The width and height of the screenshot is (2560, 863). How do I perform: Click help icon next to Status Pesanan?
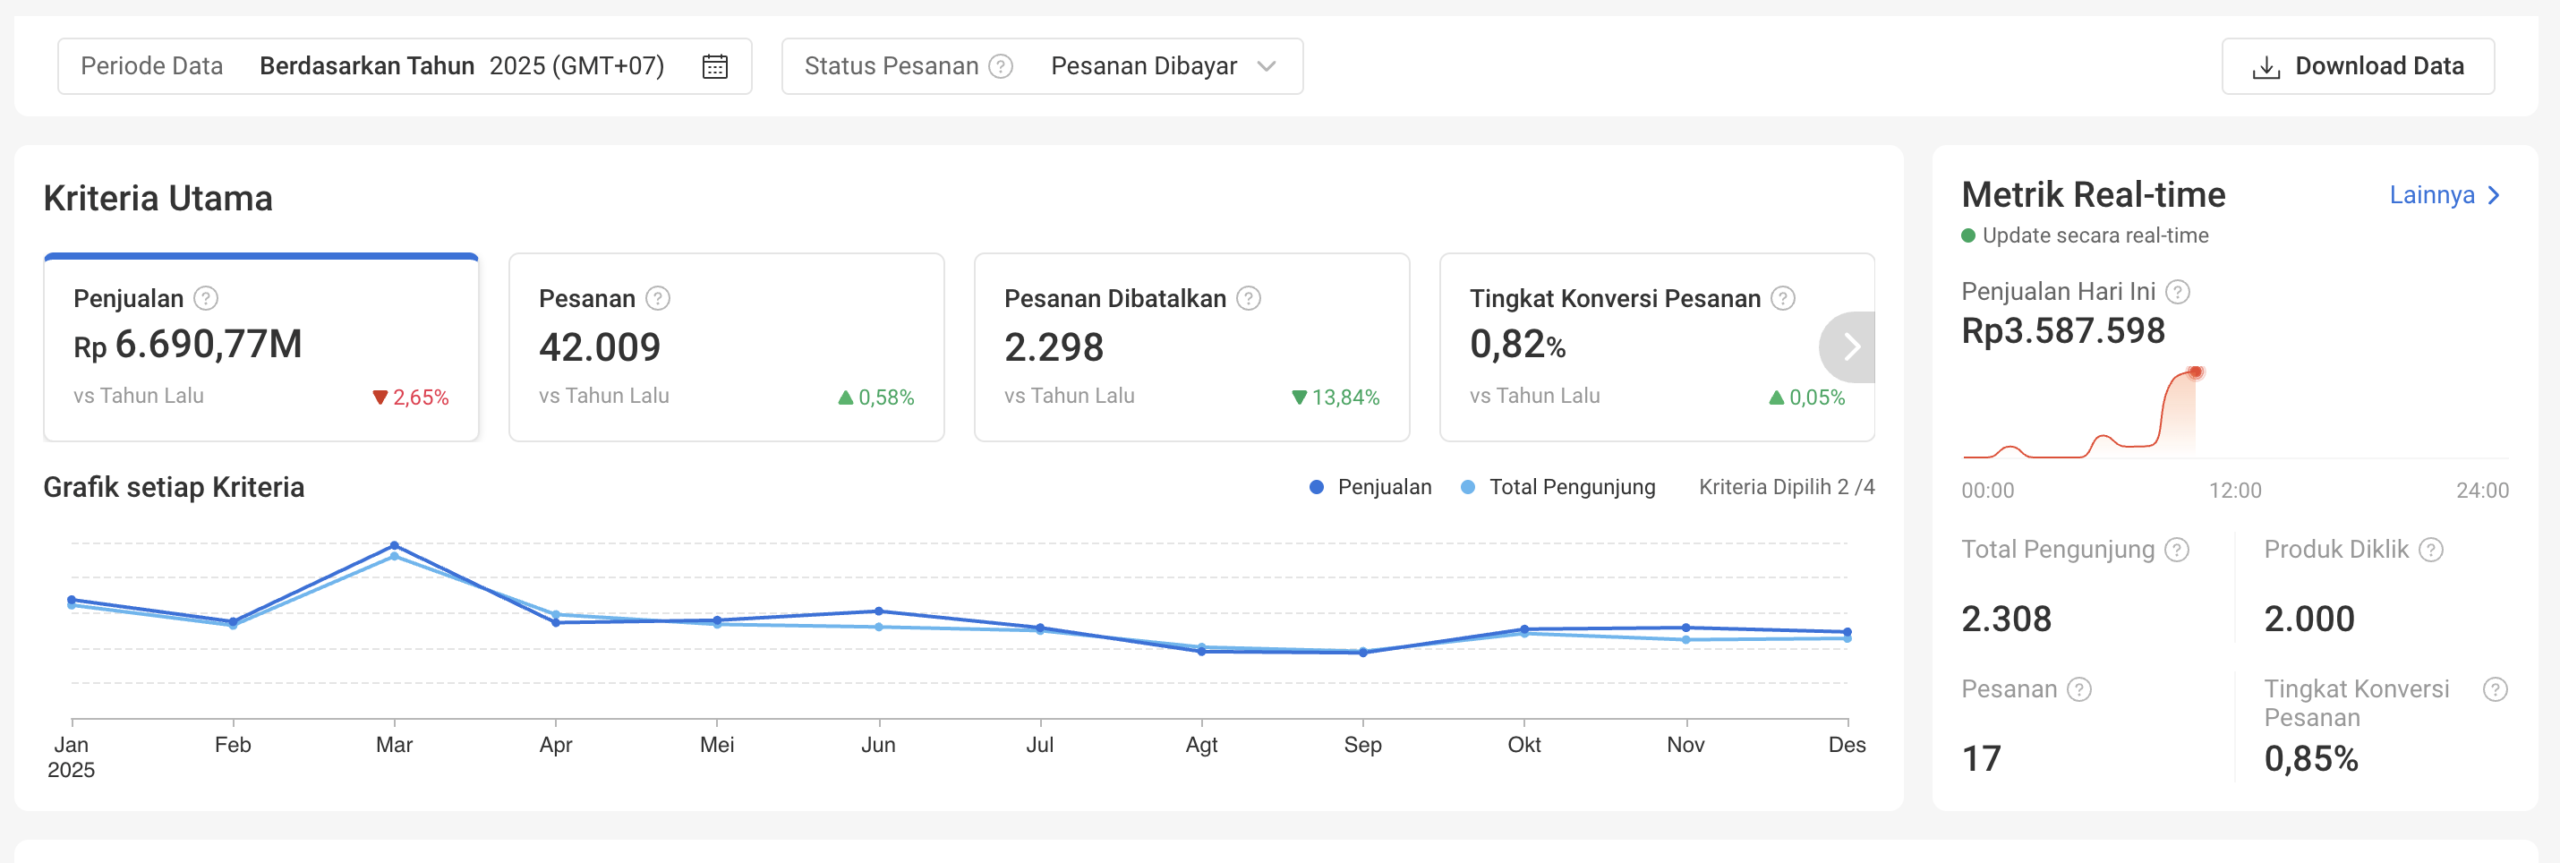tap(1000, 66)
